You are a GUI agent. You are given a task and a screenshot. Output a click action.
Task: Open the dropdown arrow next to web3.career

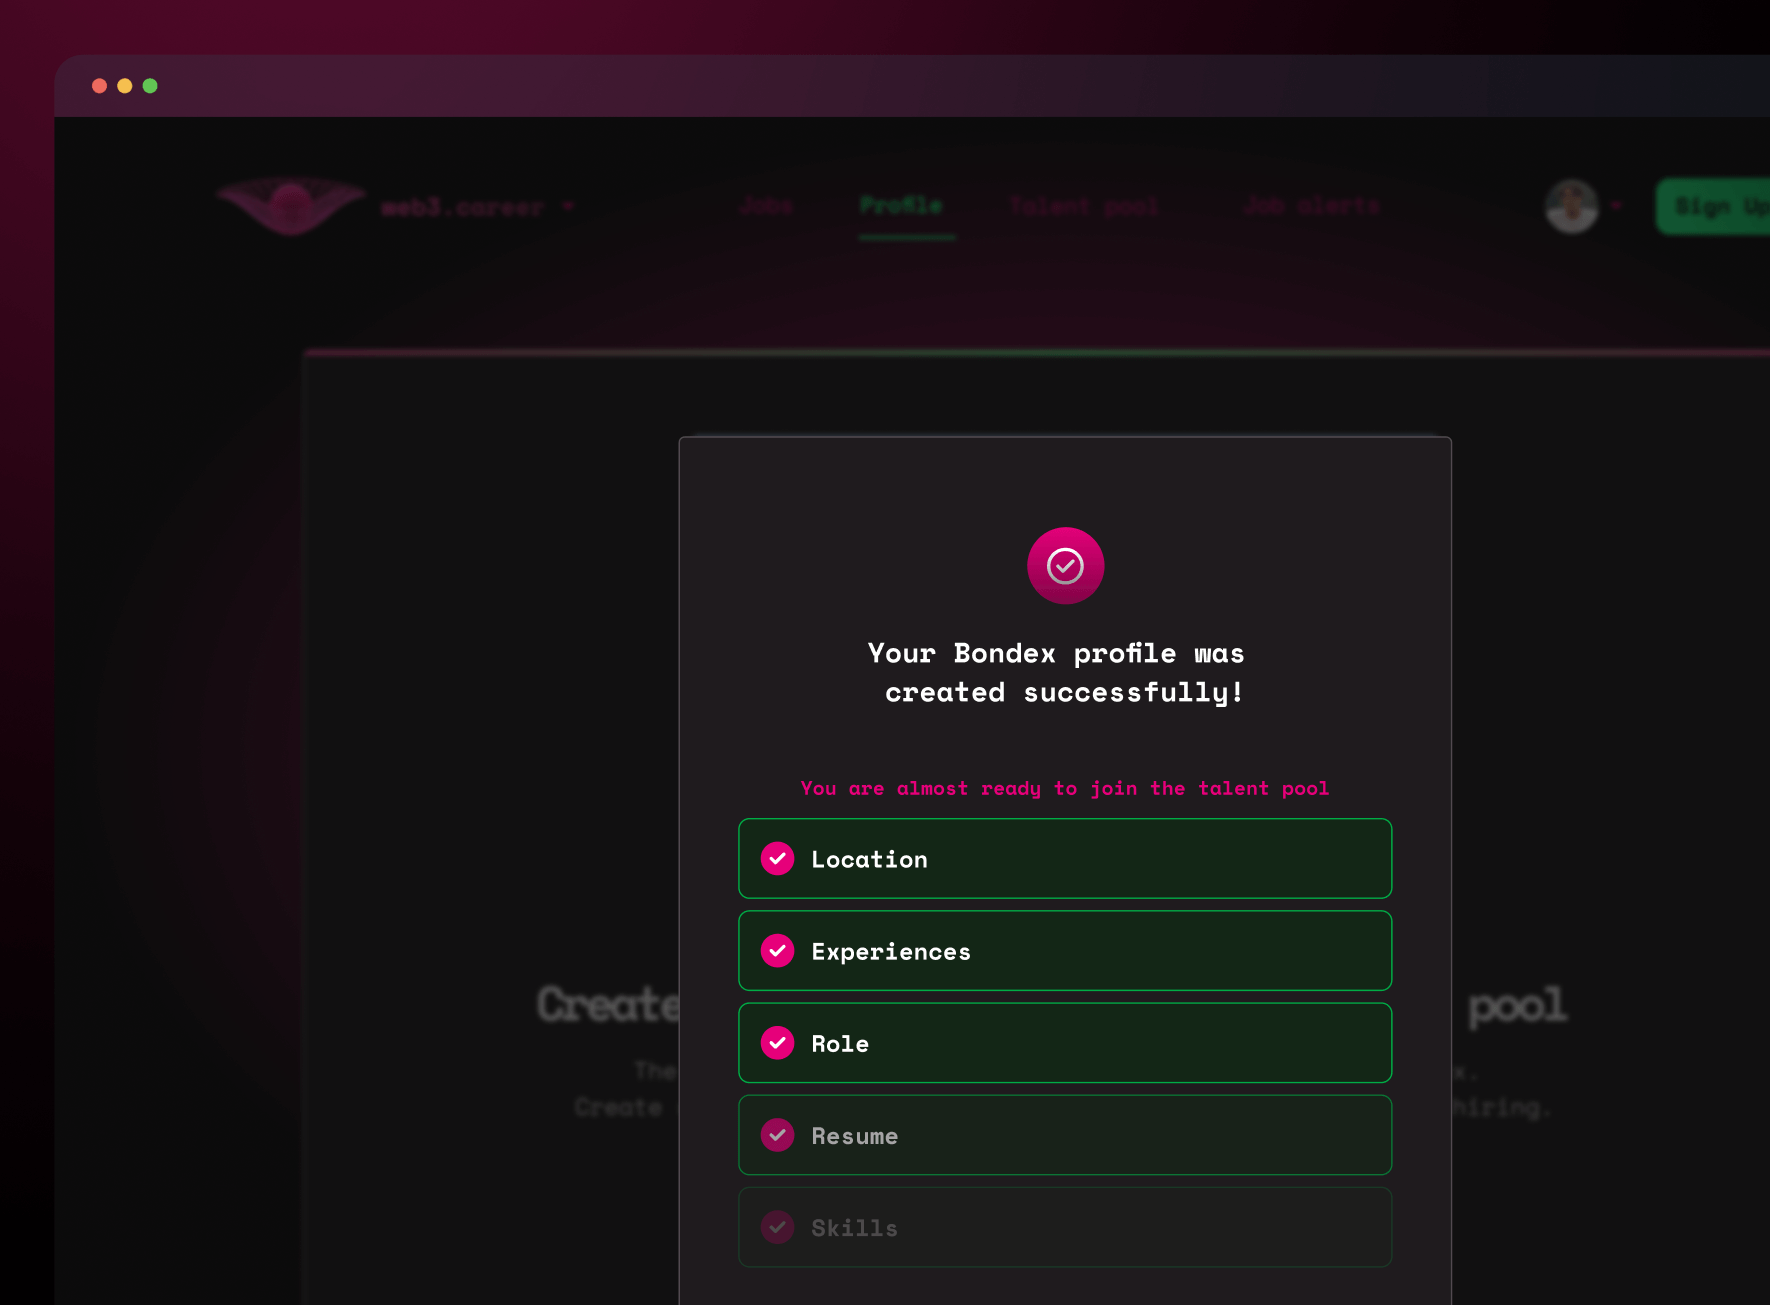(568, 206)
